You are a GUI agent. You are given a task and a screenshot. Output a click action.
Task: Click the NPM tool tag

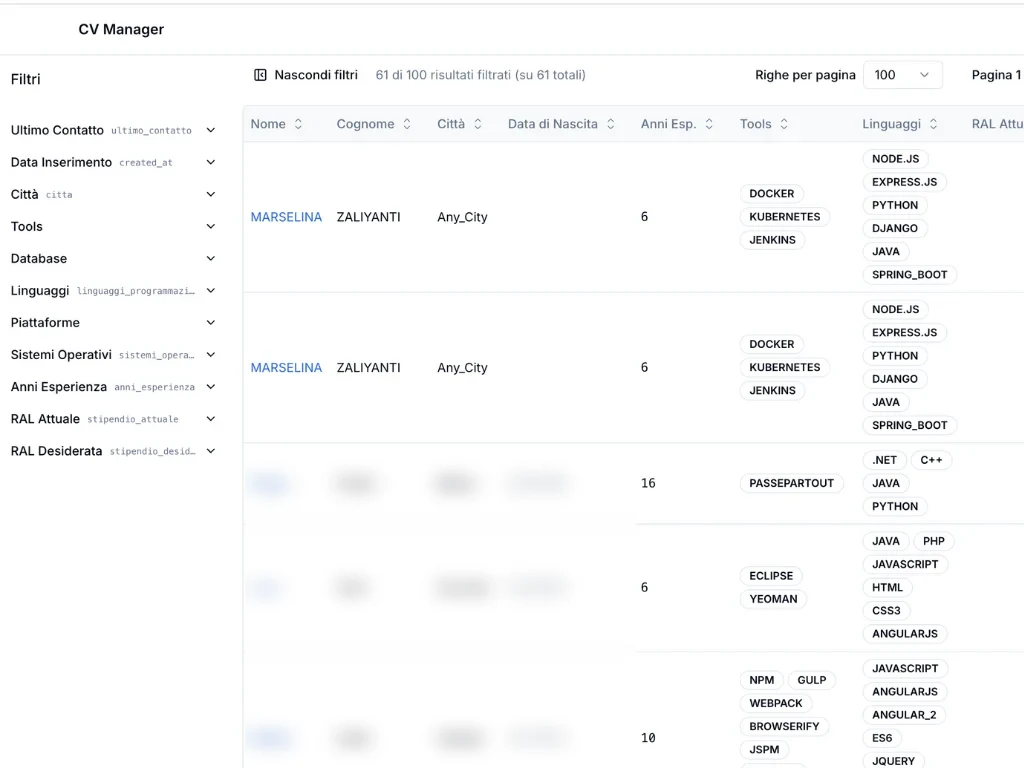click(x=761, y=680)
